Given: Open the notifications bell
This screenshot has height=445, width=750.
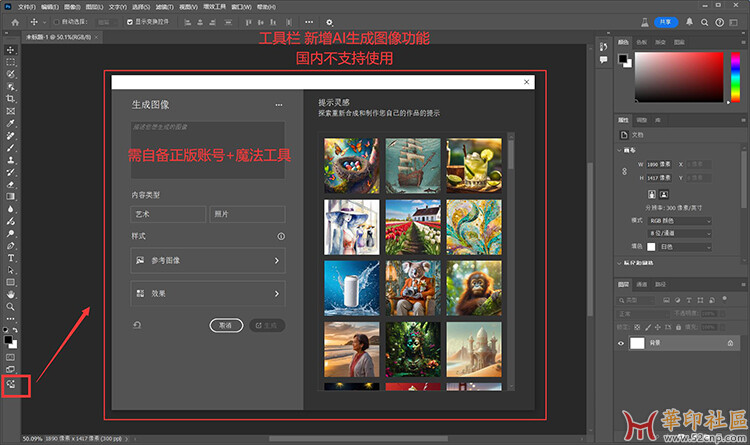Looking at the screenshot, I should point(689,22).
